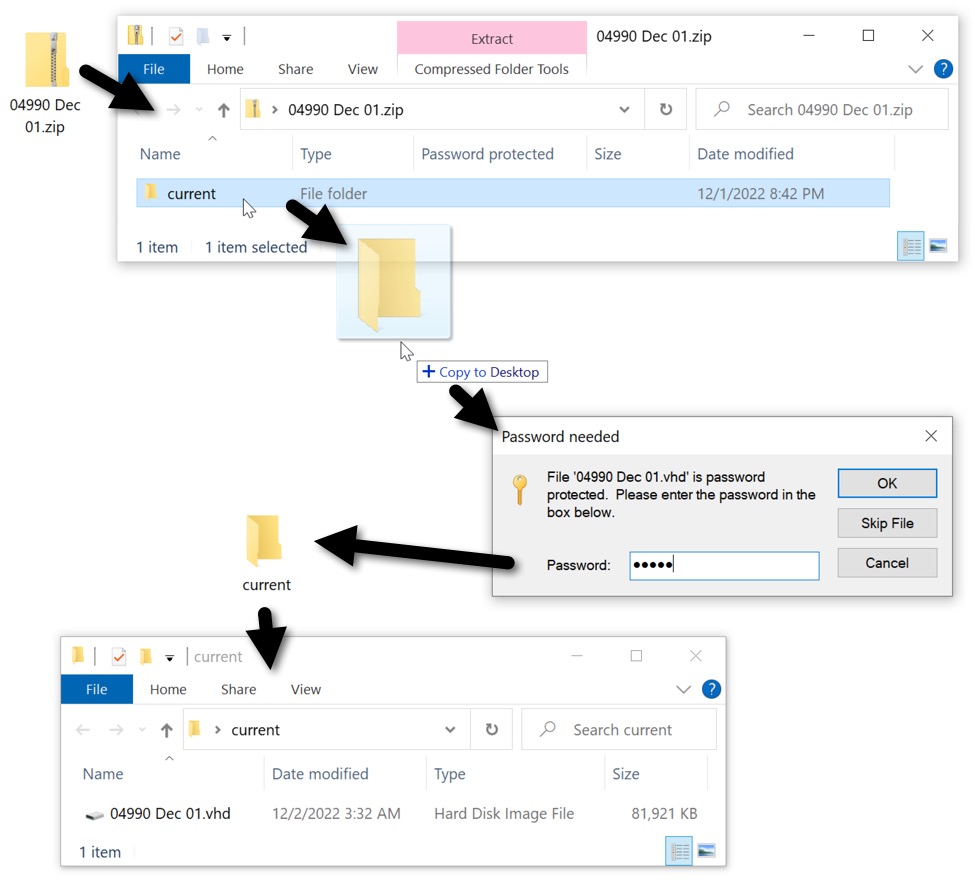The image size is (975, 885).
Task: Select the current folder row in zip
Action: click(x=513, y=193)
